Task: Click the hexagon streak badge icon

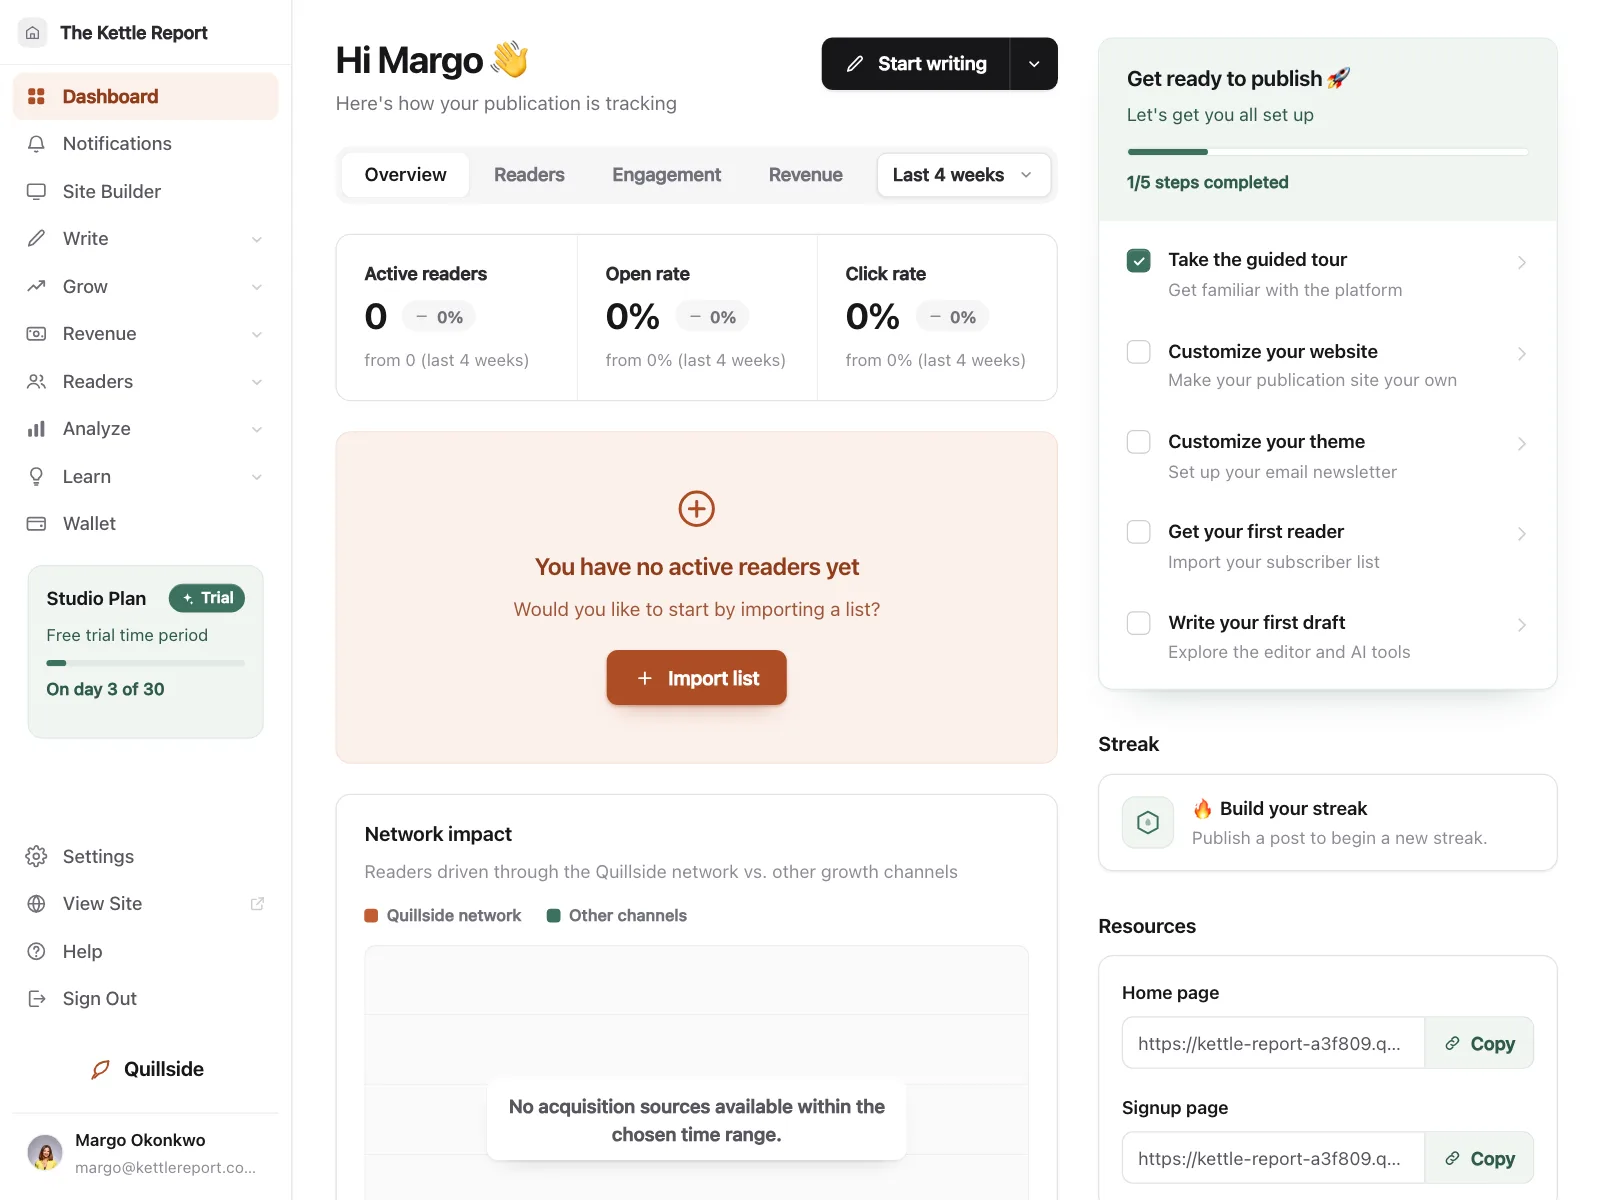Action: [1148, 823]
